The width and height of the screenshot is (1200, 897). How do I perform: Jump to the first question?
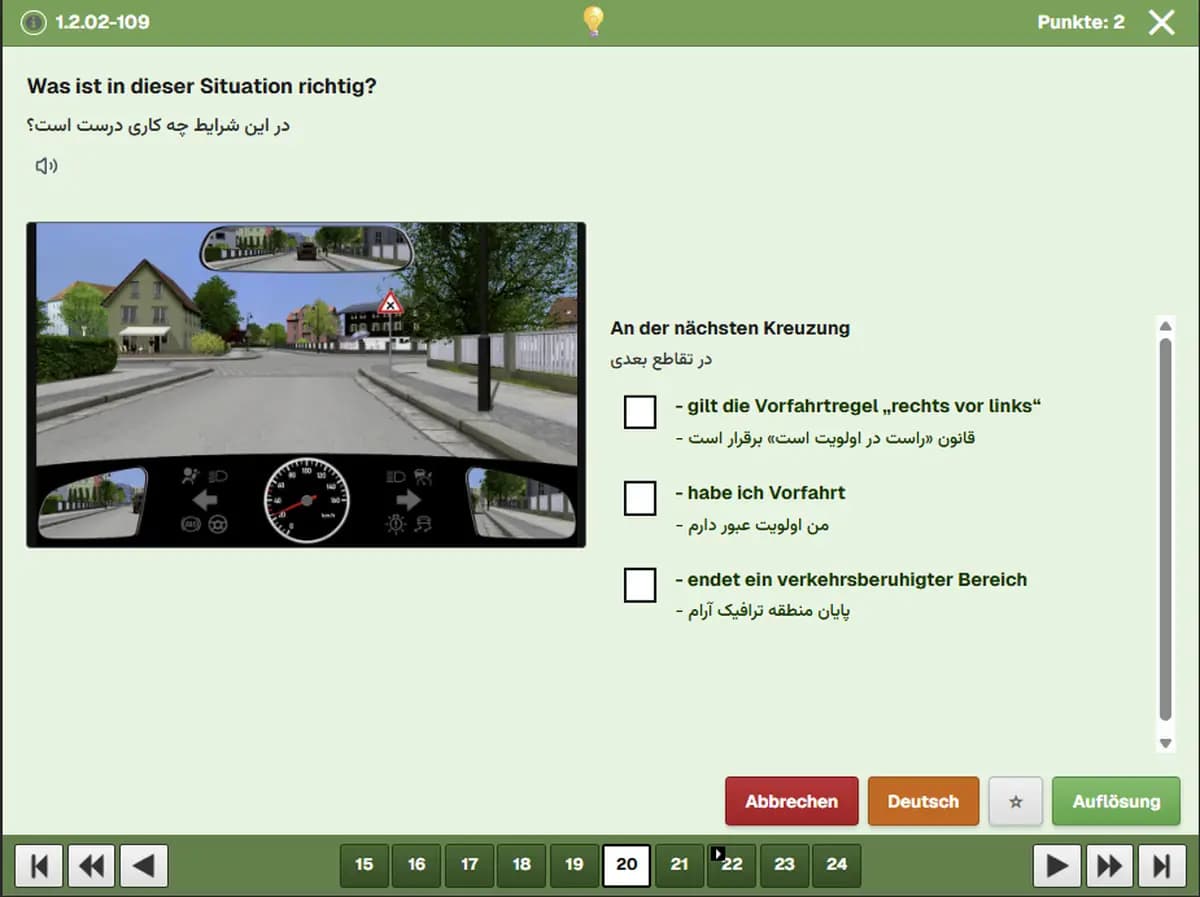pos(39,865)
